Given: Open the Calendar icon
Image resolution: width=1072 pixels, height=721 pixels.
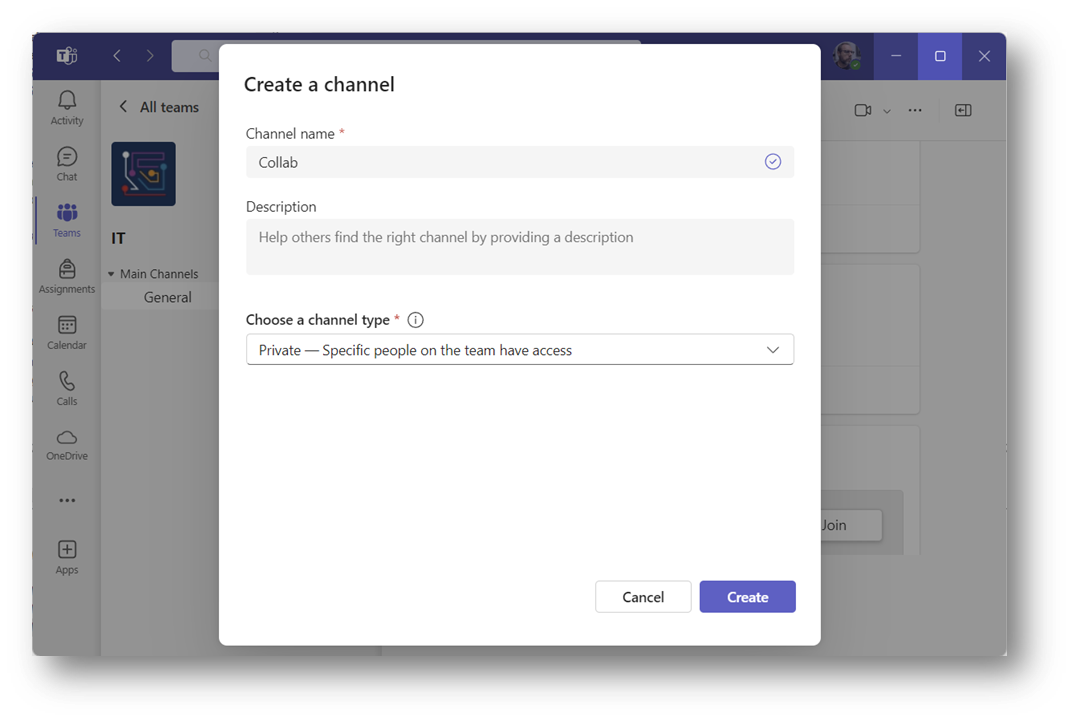Looking at the screenshot, I should tap(67, 325).
